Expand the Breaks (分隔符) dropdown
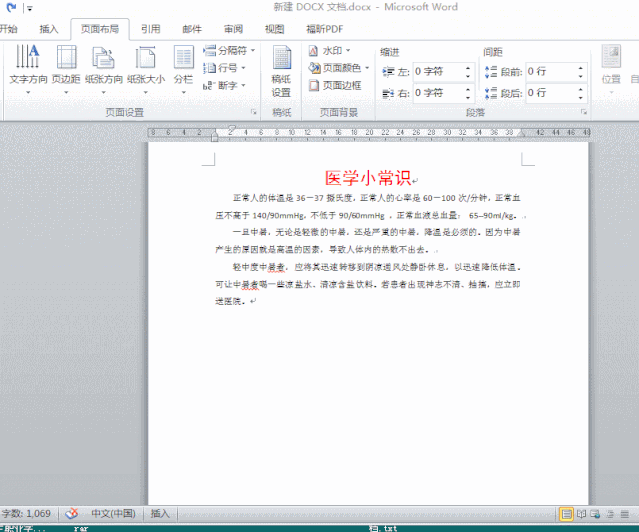This screenshot has width=639, height=532. tap(227, 50)
